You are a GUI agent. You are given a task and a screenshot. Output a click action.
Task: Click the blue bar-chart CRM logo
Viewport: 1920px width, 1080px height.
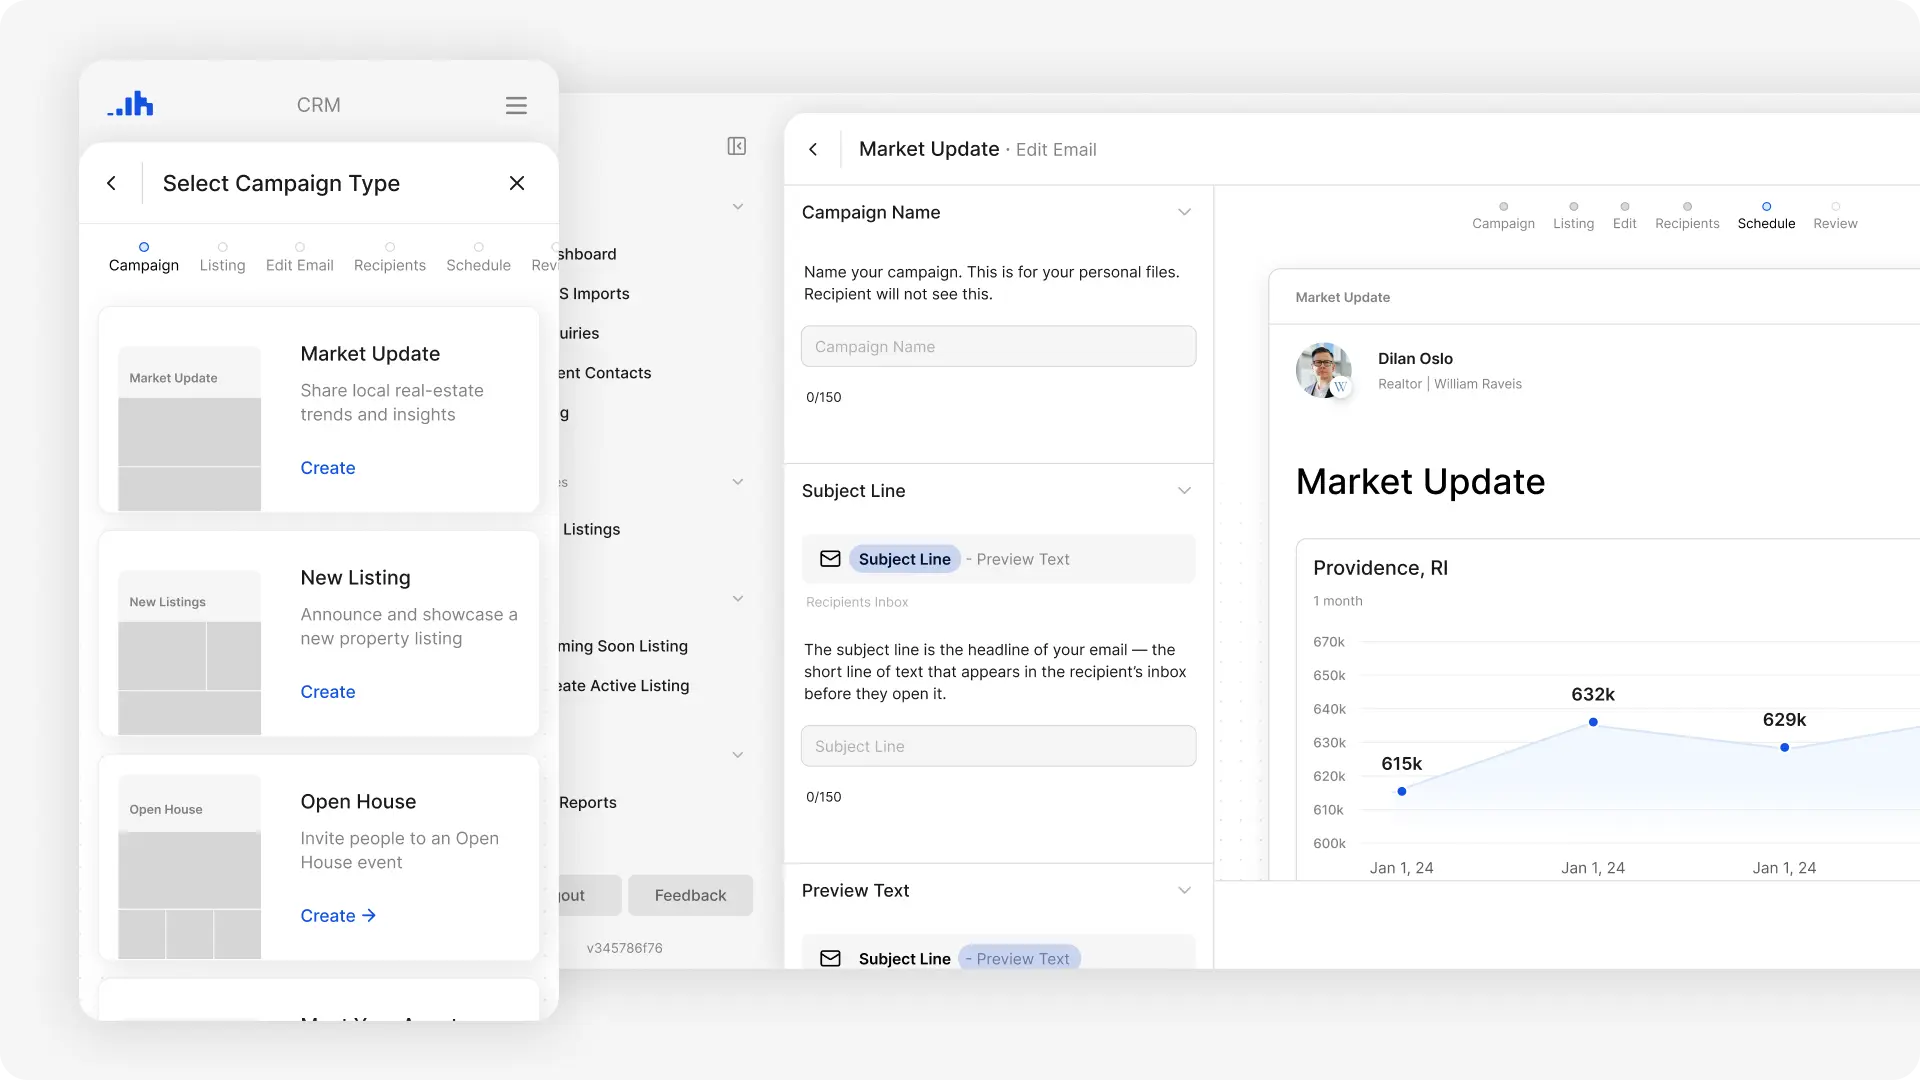(x=131, y=104)
